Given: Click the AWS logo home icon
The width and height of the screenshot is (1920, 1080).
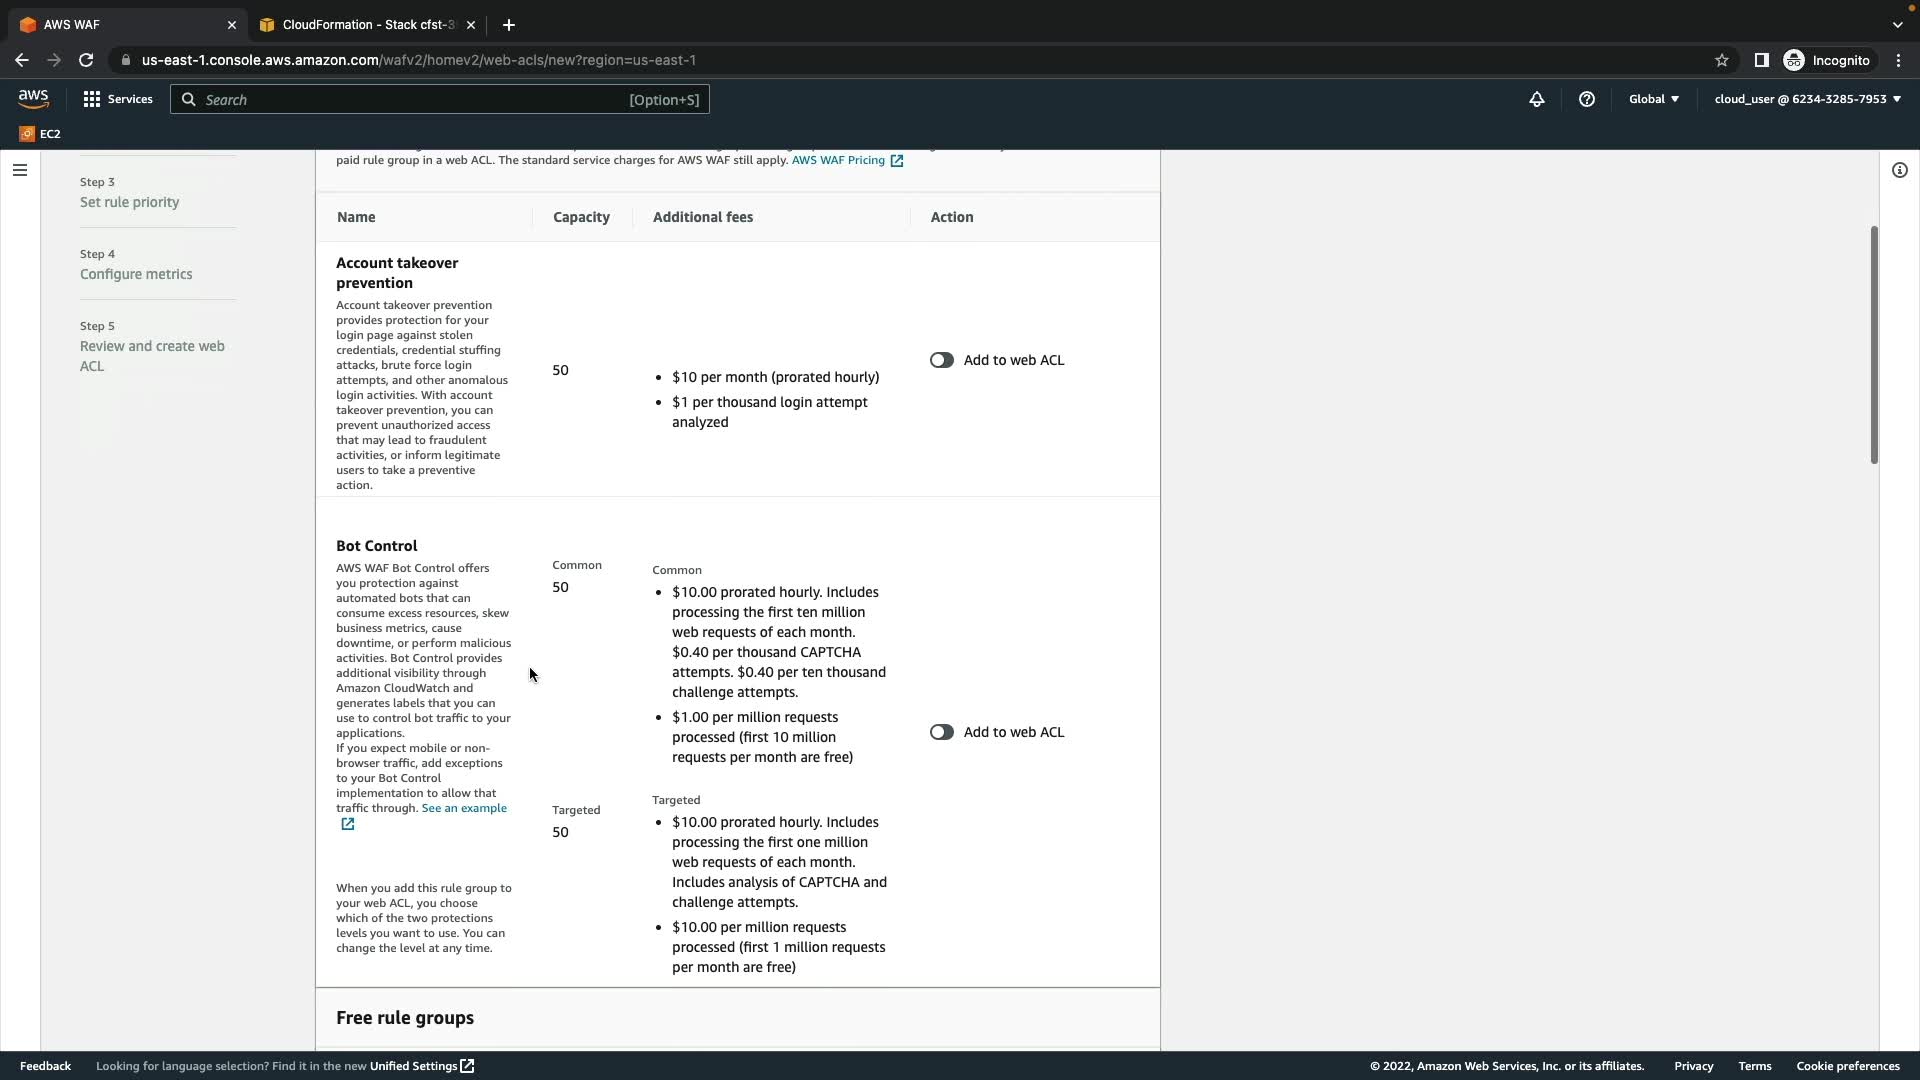Looking at the screenshot, I should tap(33, 98).
